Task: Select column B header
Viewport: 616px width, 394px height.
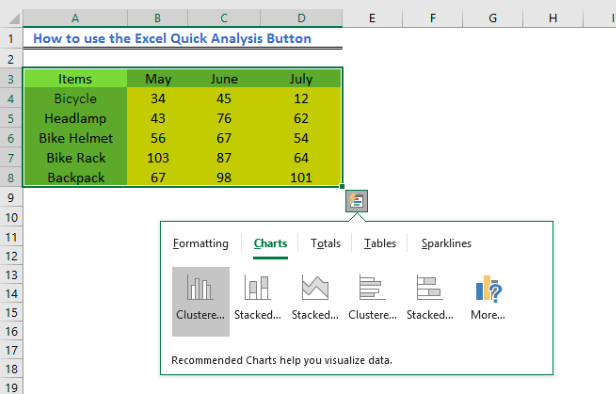Action: tap(158, 18)
